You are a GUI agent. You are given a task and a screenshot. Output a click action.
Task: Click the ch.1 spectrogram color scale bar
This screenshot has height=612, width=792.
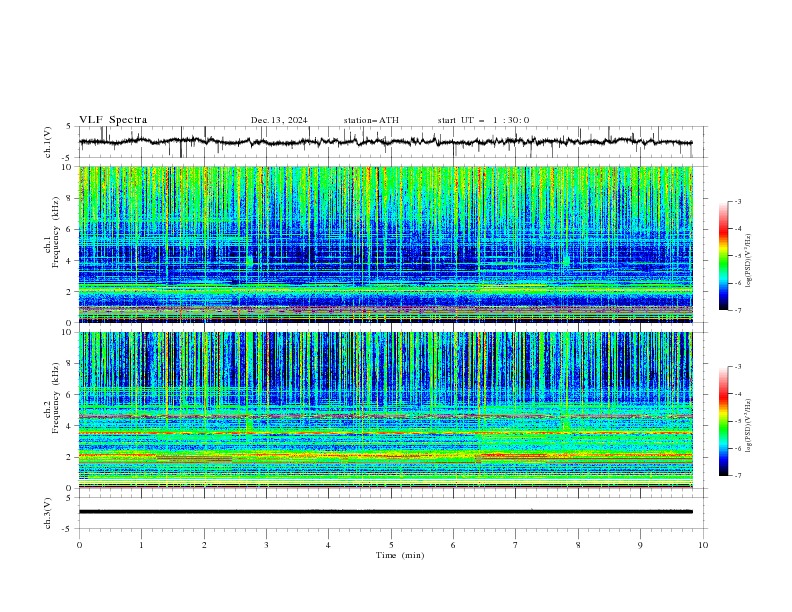[723, 256]
